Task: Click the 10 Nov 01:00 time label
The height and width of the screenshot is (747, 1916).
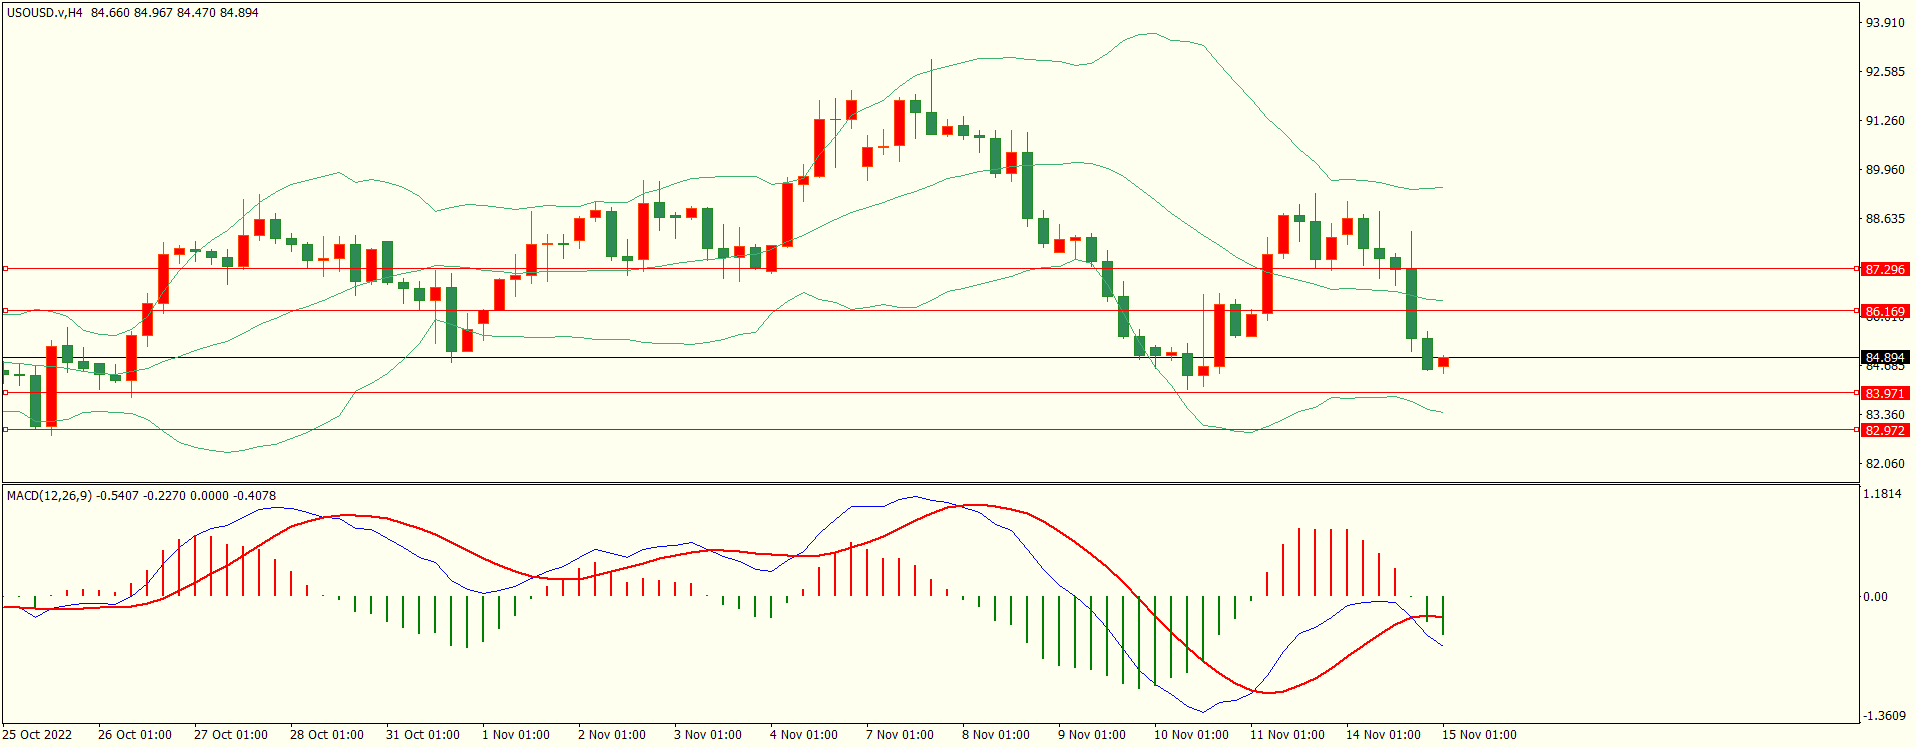Action: click(1191, 734)
